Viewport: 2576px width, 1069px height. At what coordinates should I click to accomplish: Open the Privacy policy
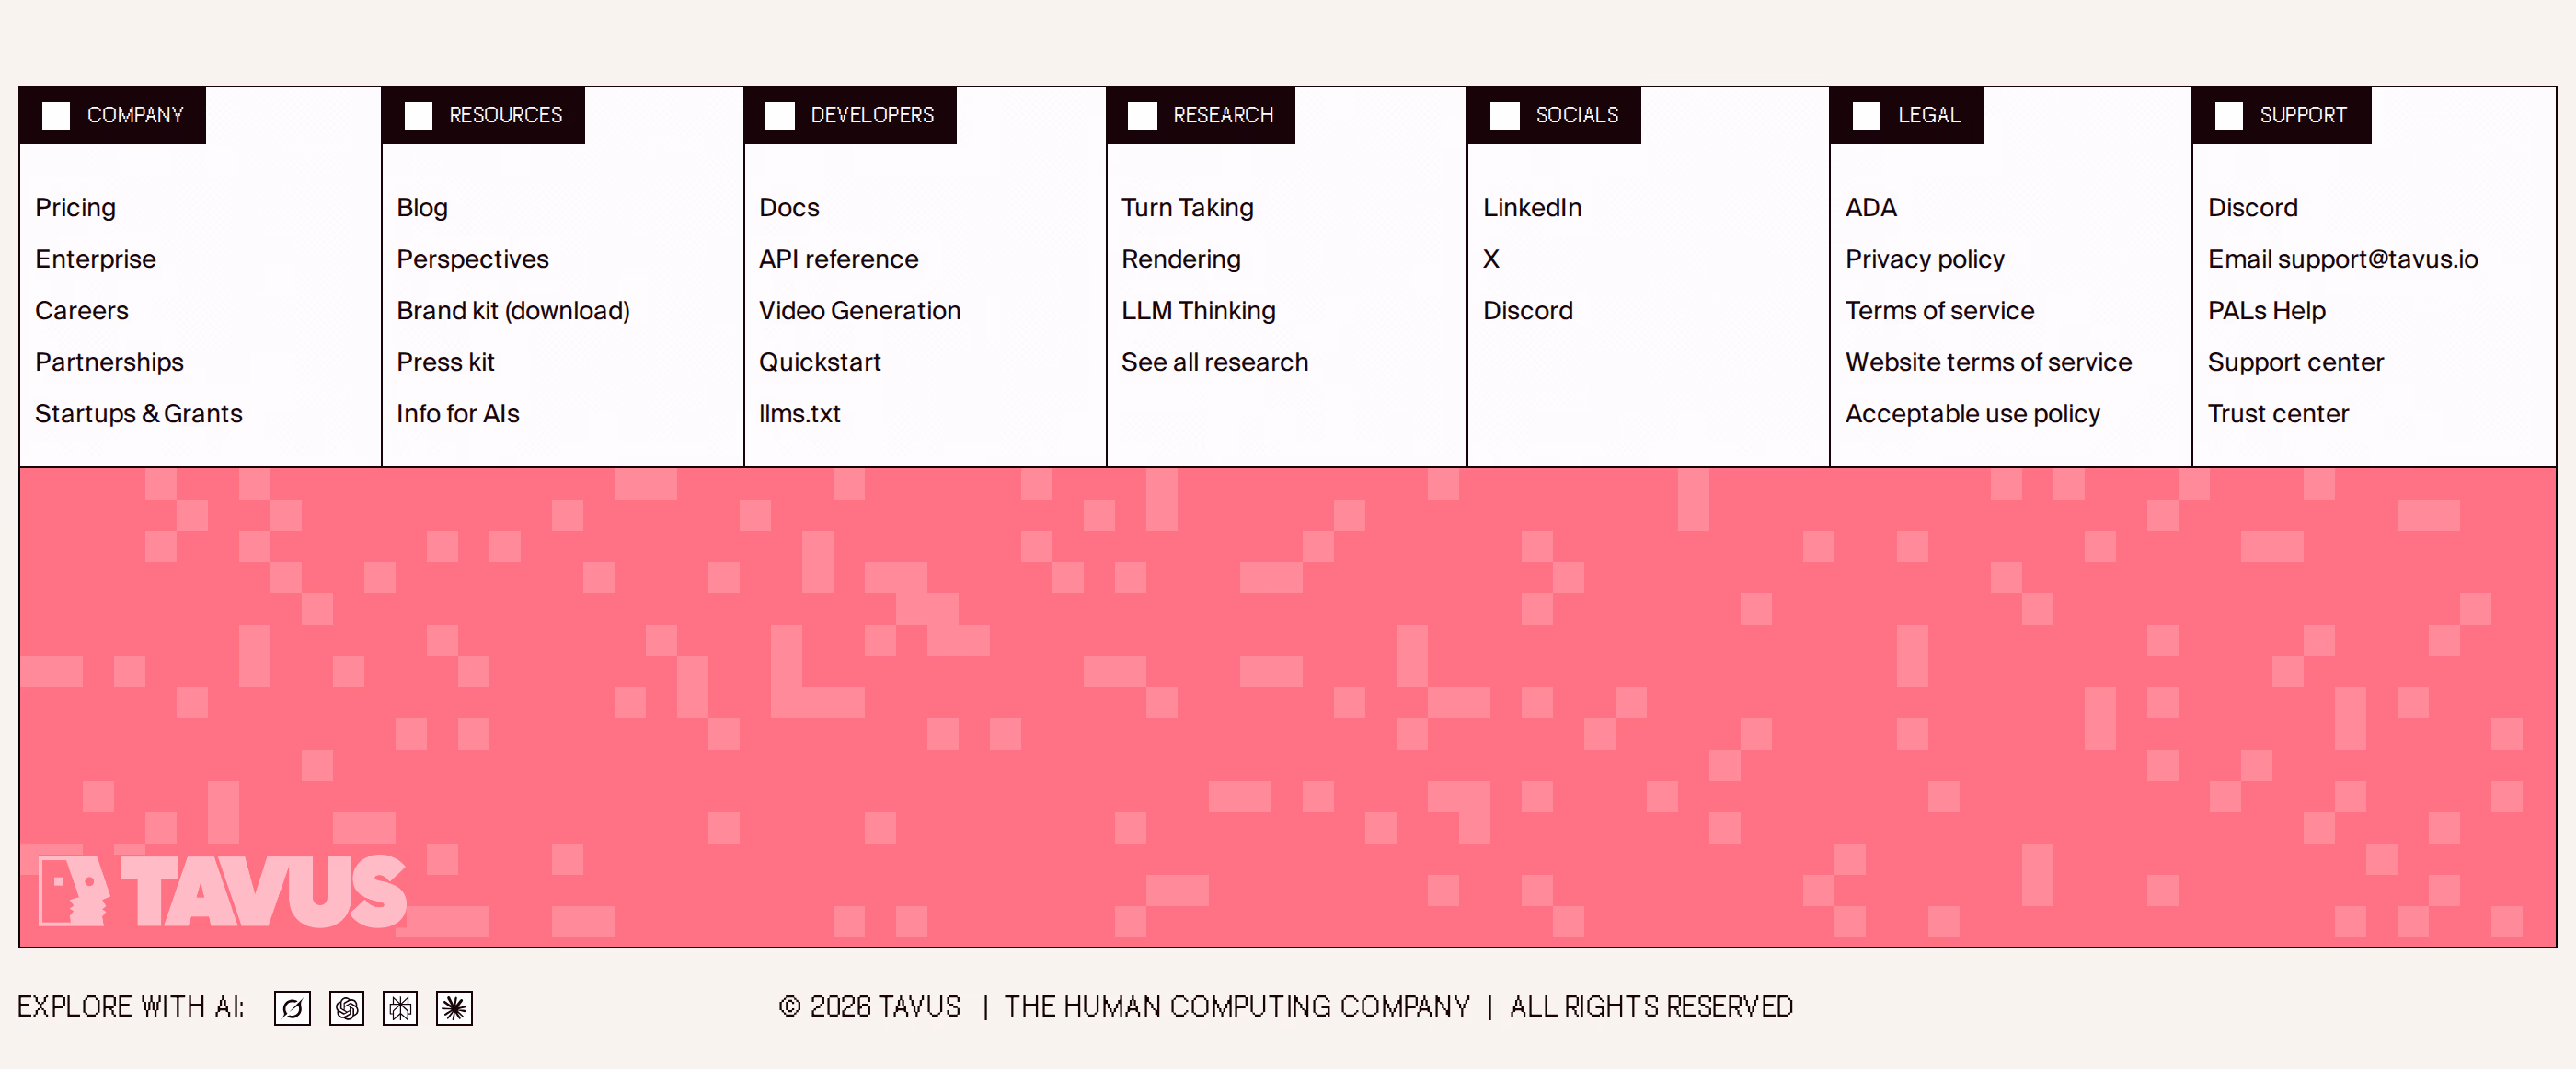click(1924, 259)
